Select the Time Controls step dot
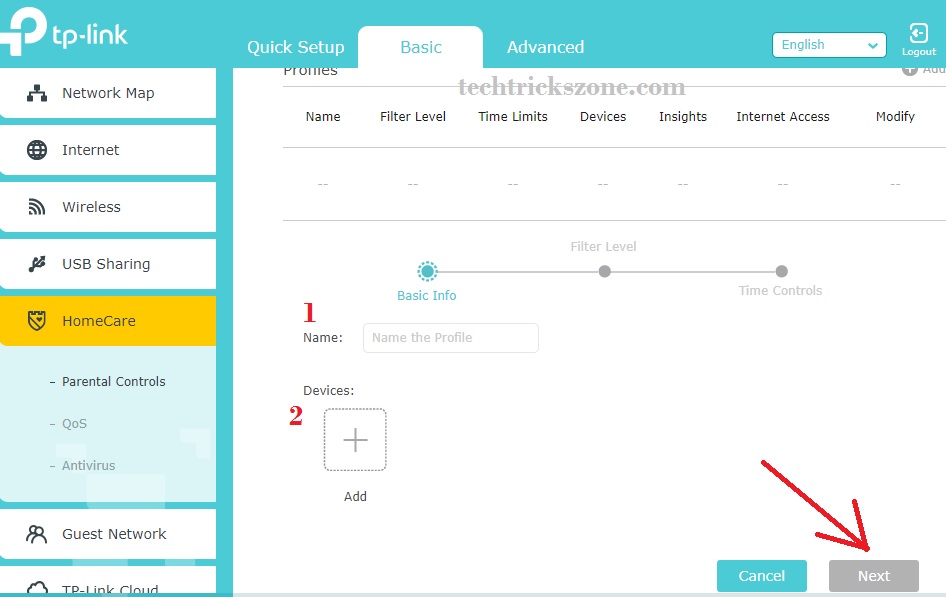 click(x=781, y=271)
